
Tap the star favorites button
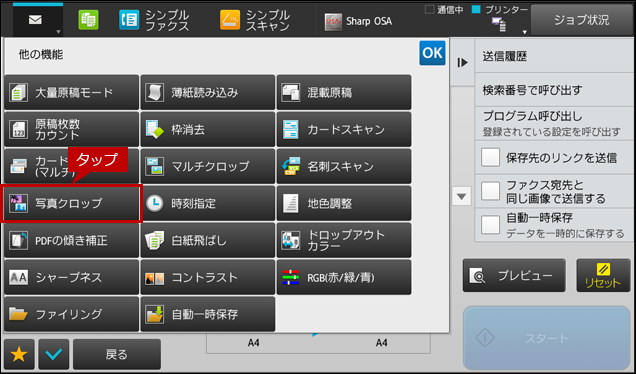click(19, 355)
